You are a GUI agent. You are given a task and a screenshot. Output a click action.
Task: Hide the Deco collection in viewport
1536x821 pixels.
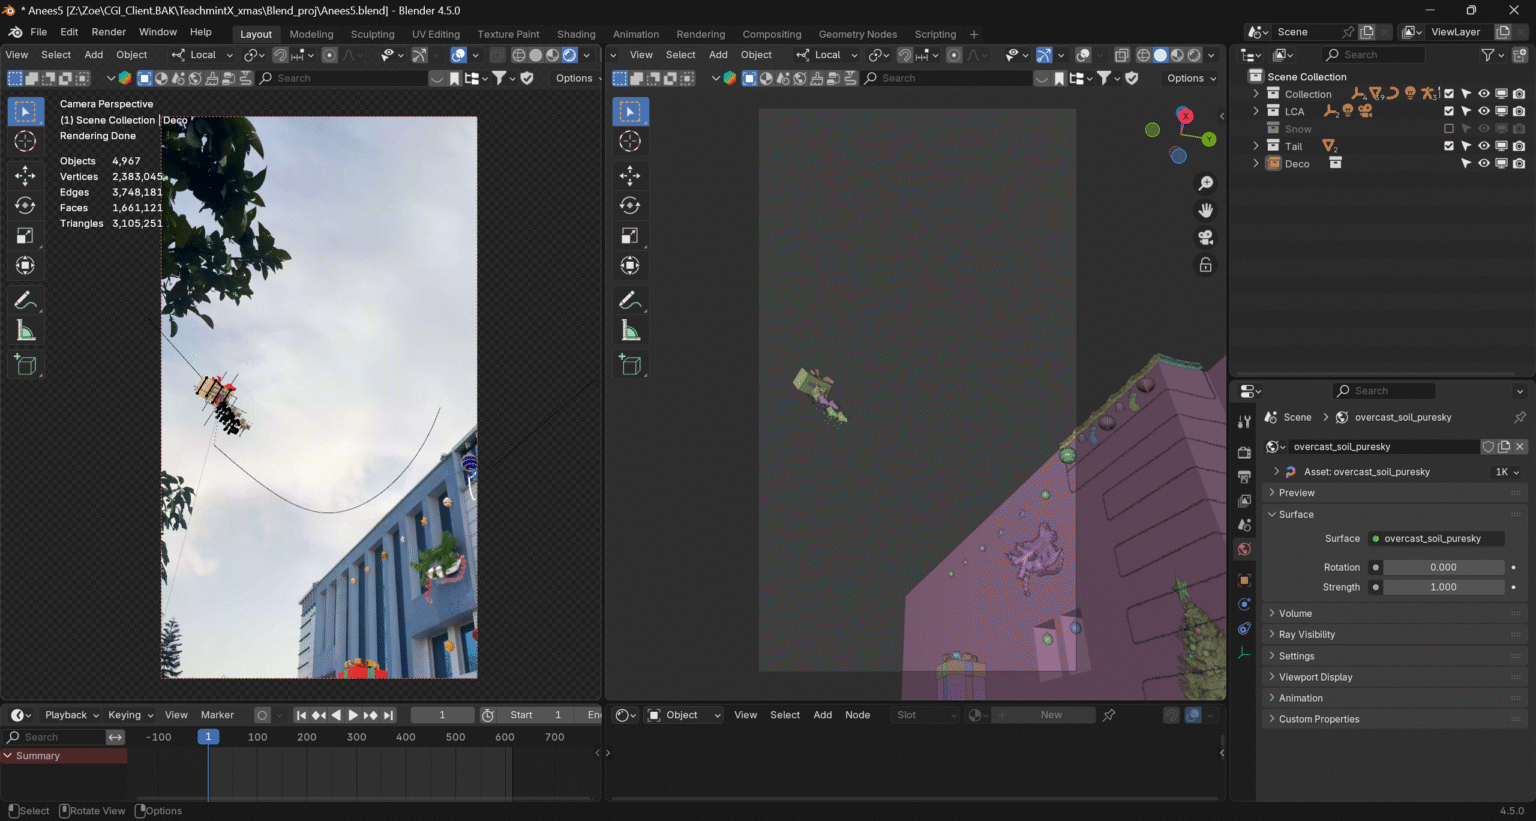1484,164
